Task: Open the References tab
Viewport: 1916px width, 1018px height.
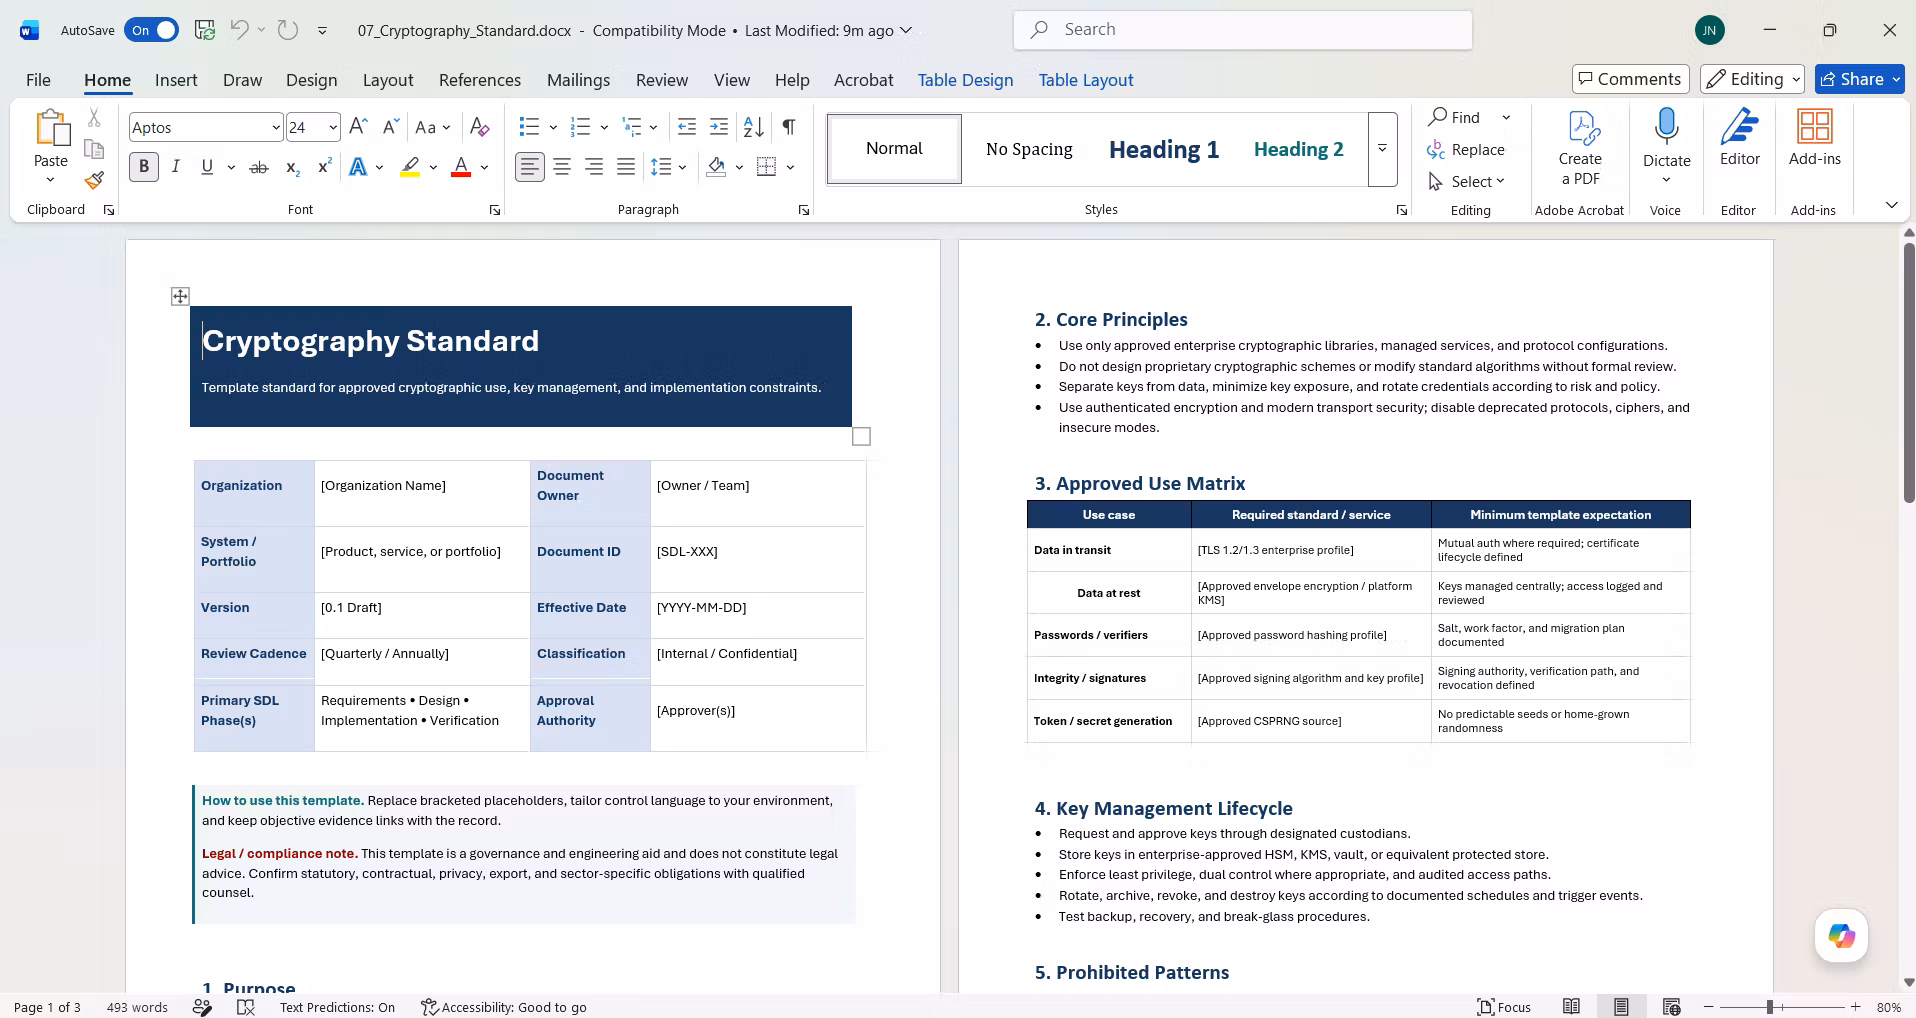Action: [480, 80]
